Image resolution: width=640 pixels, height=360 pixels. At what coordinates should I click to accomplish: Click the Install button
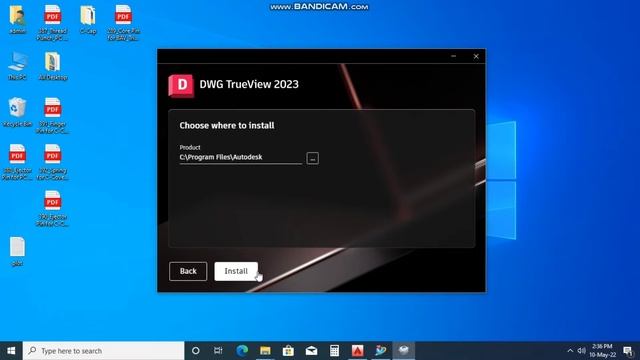(x=236, y=271)
